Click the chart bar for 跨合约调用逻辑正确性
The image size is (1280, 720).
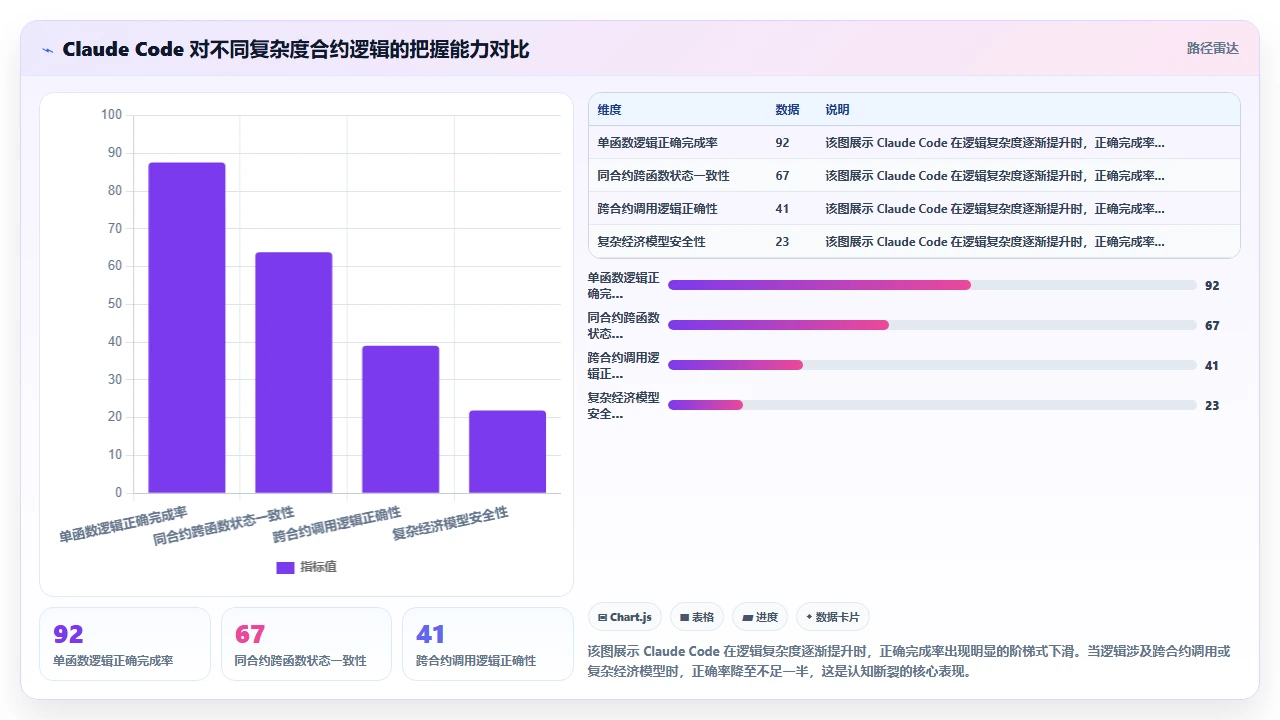point(400,419)
